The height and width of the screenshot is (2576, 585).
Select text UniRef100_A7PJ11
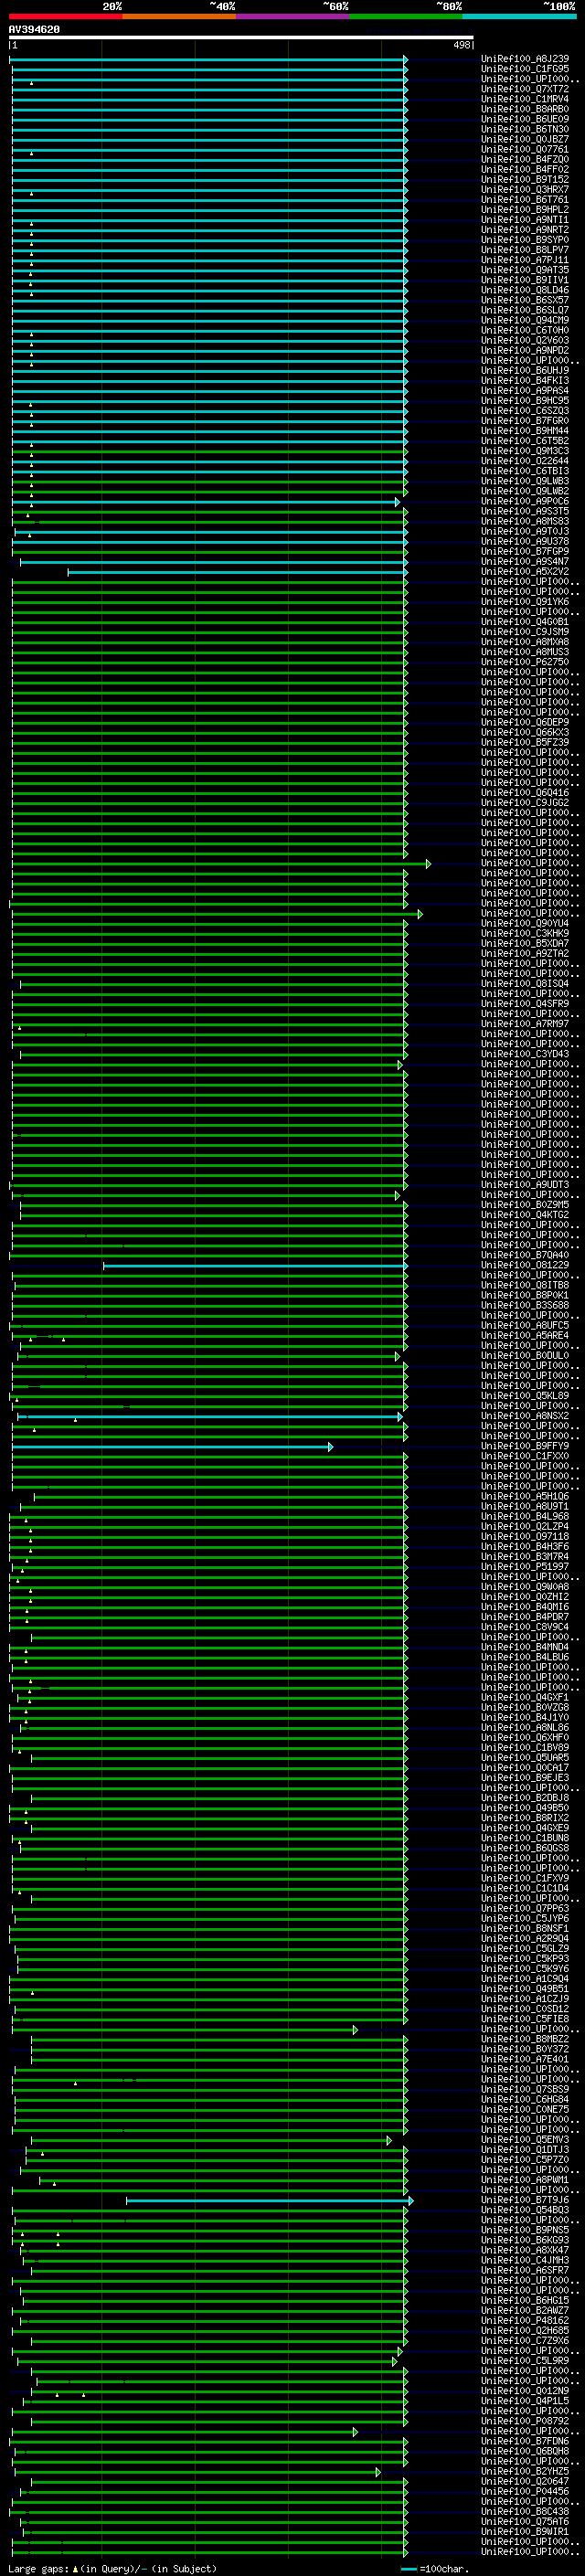tap(525, 260)
